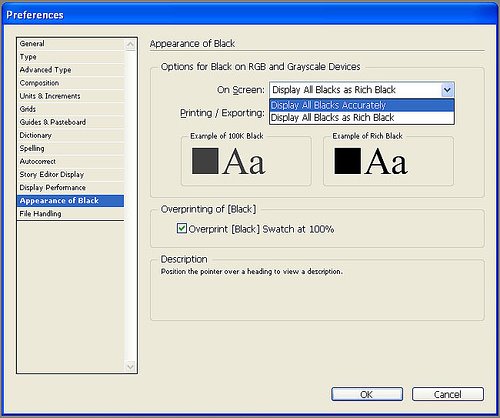Open Composition preferences
The width and height of the screenshot is (500, 418).
click(70, 83)
